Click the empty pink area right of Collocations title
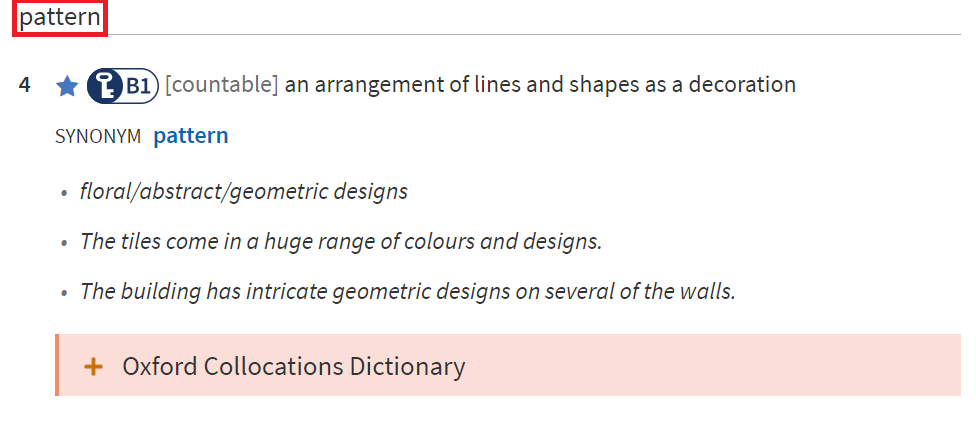The image size is (976, 424). tap(713, 365)
